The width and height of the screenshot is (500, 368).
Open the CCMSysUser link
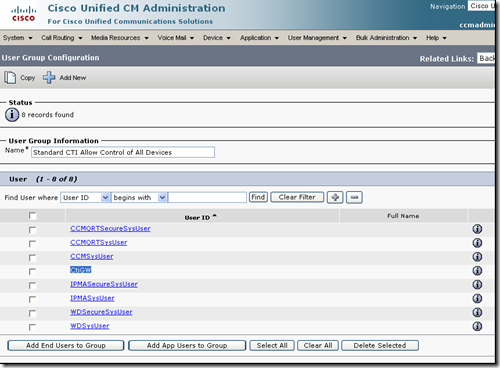(x=92, y=257)
